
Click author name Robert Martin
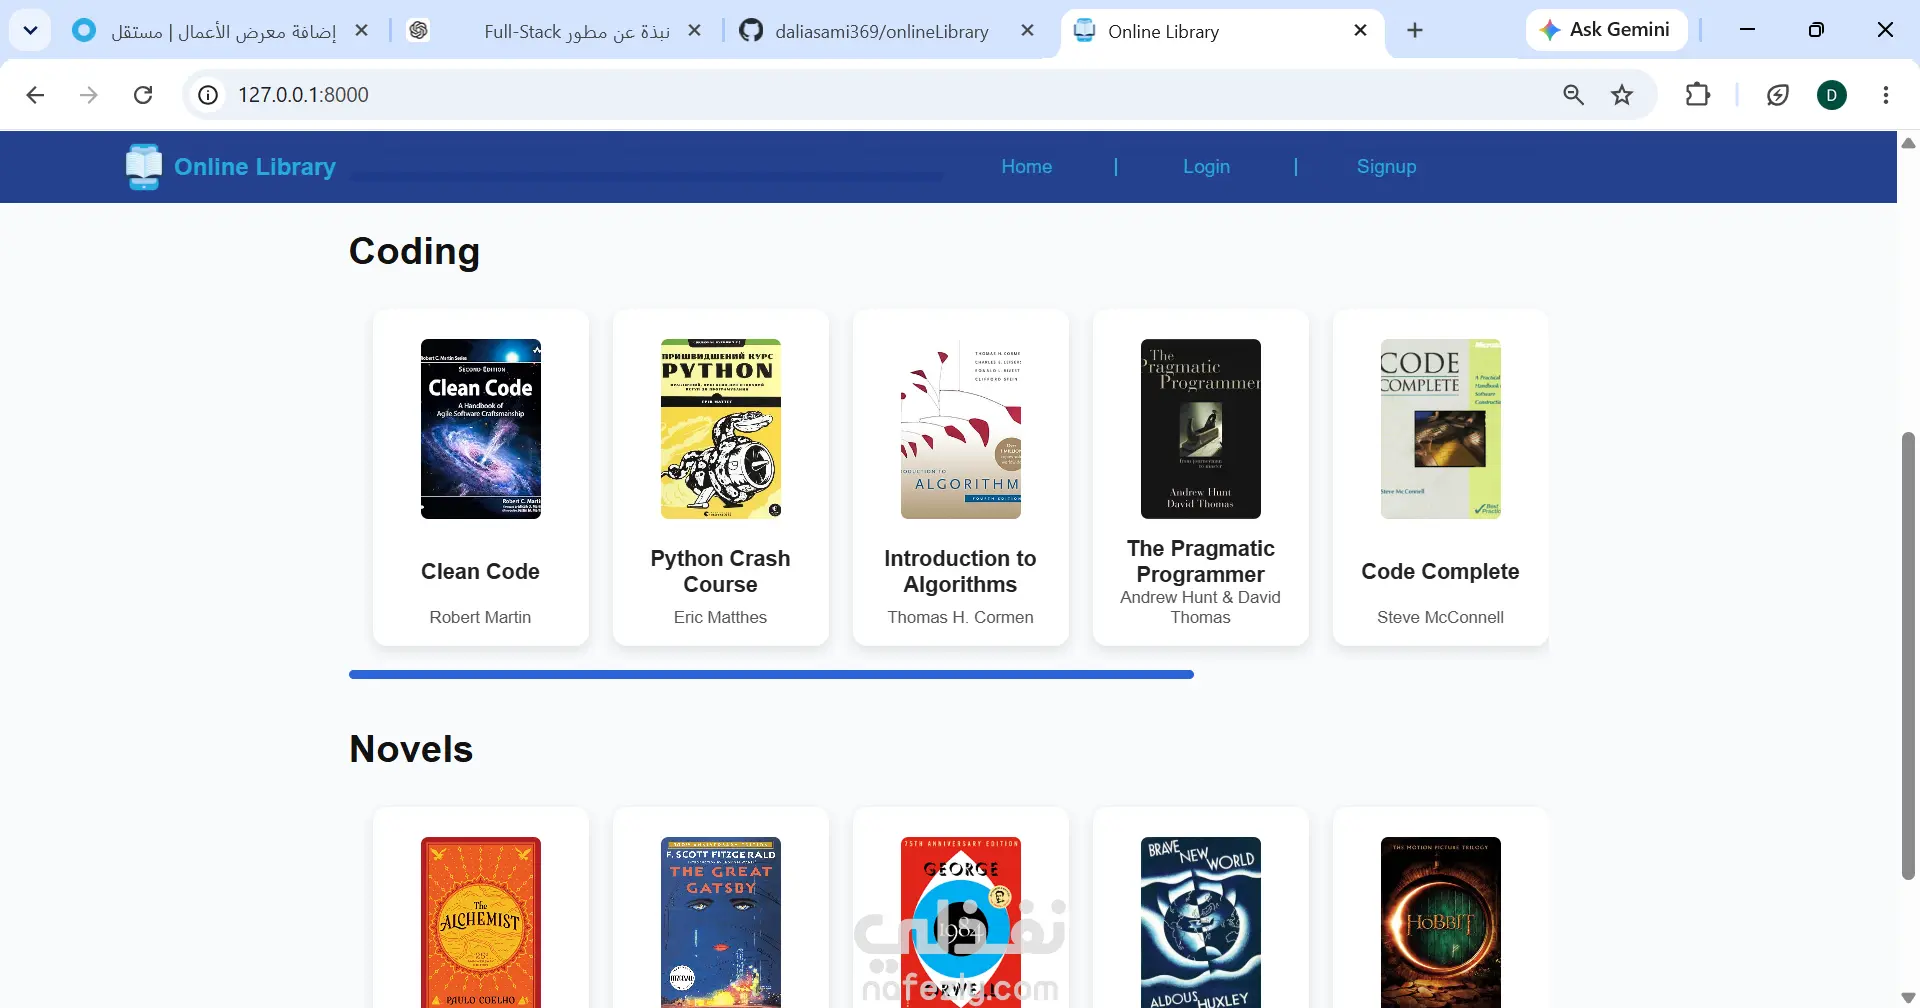pos(481,618)
